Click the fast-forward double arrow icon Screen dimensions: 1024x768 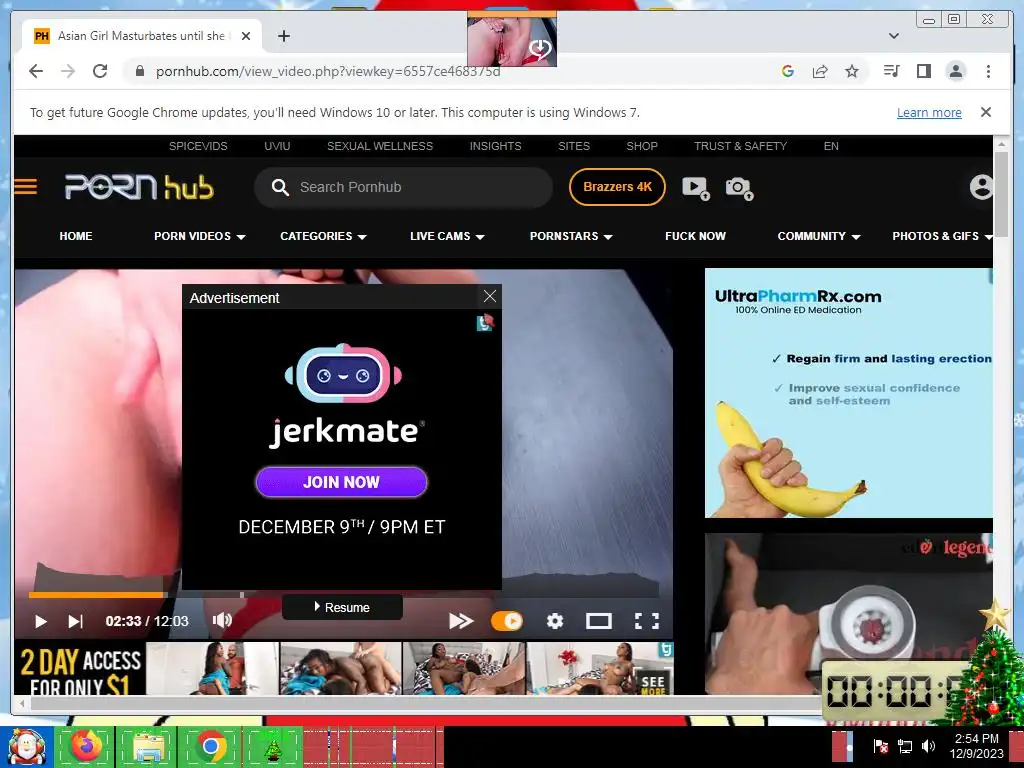coord(461,621)
